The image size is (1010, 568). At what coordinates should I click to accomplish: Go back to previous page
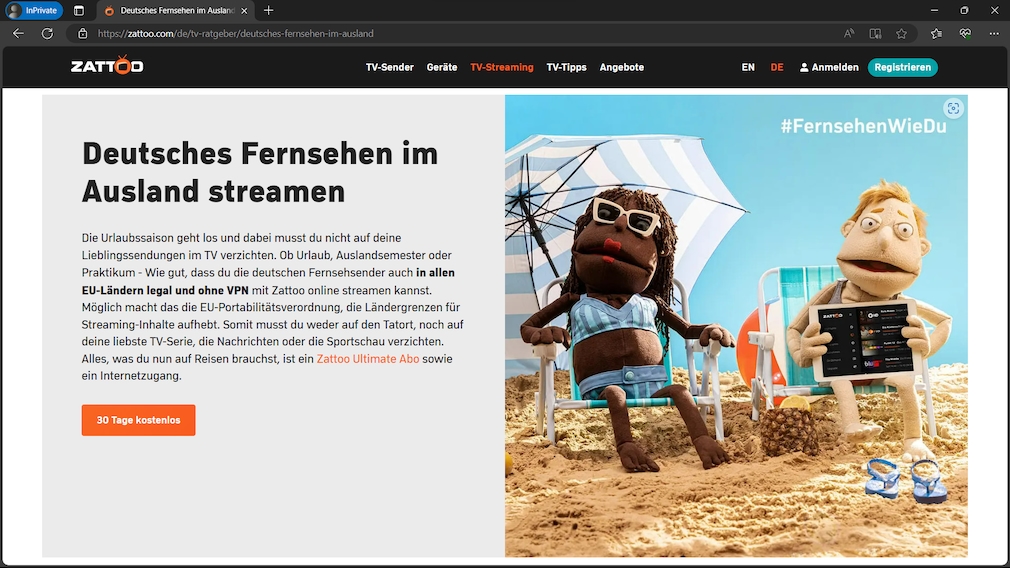click(18, 33)
